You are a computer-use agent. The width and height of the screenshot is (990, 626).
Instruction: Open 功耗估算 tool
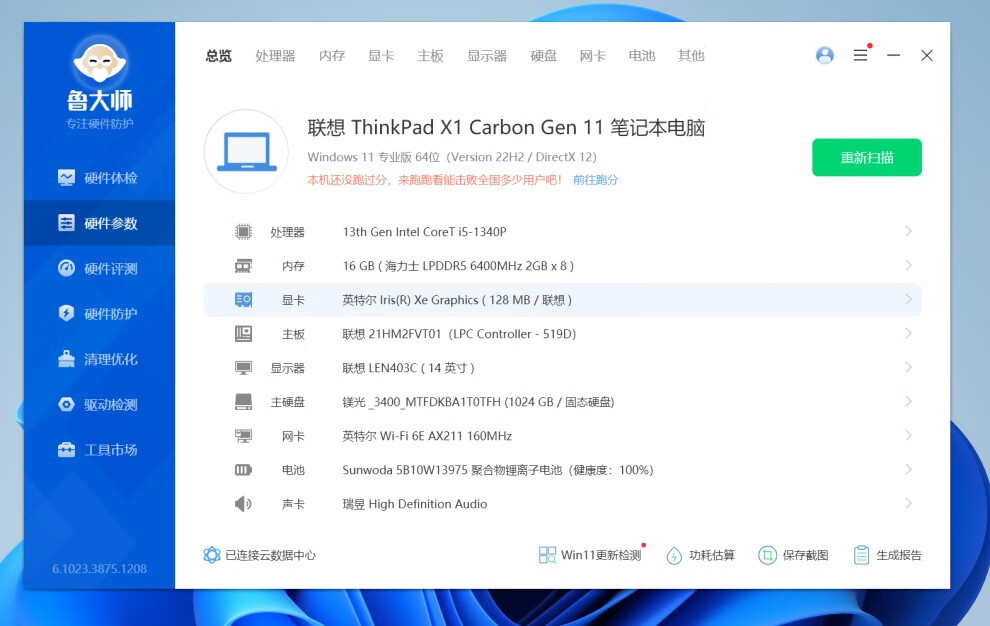701,555
